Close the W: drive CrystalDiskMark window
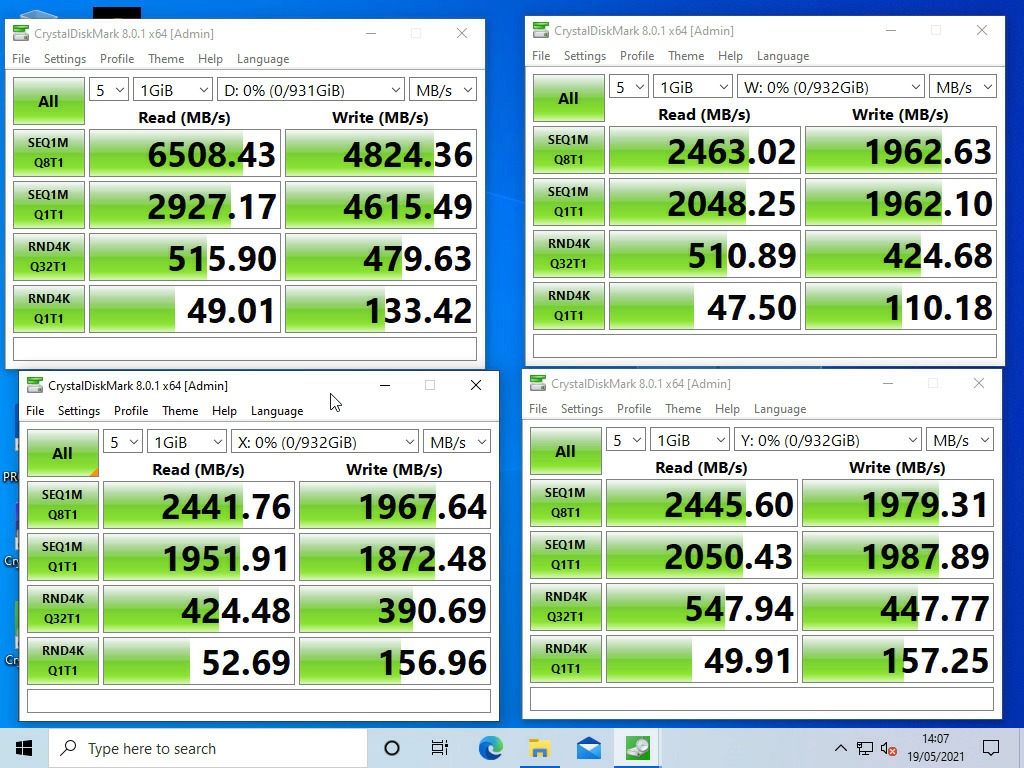Image resolution: width=1024 pixels, height=768 pixels. click(982, 30)
